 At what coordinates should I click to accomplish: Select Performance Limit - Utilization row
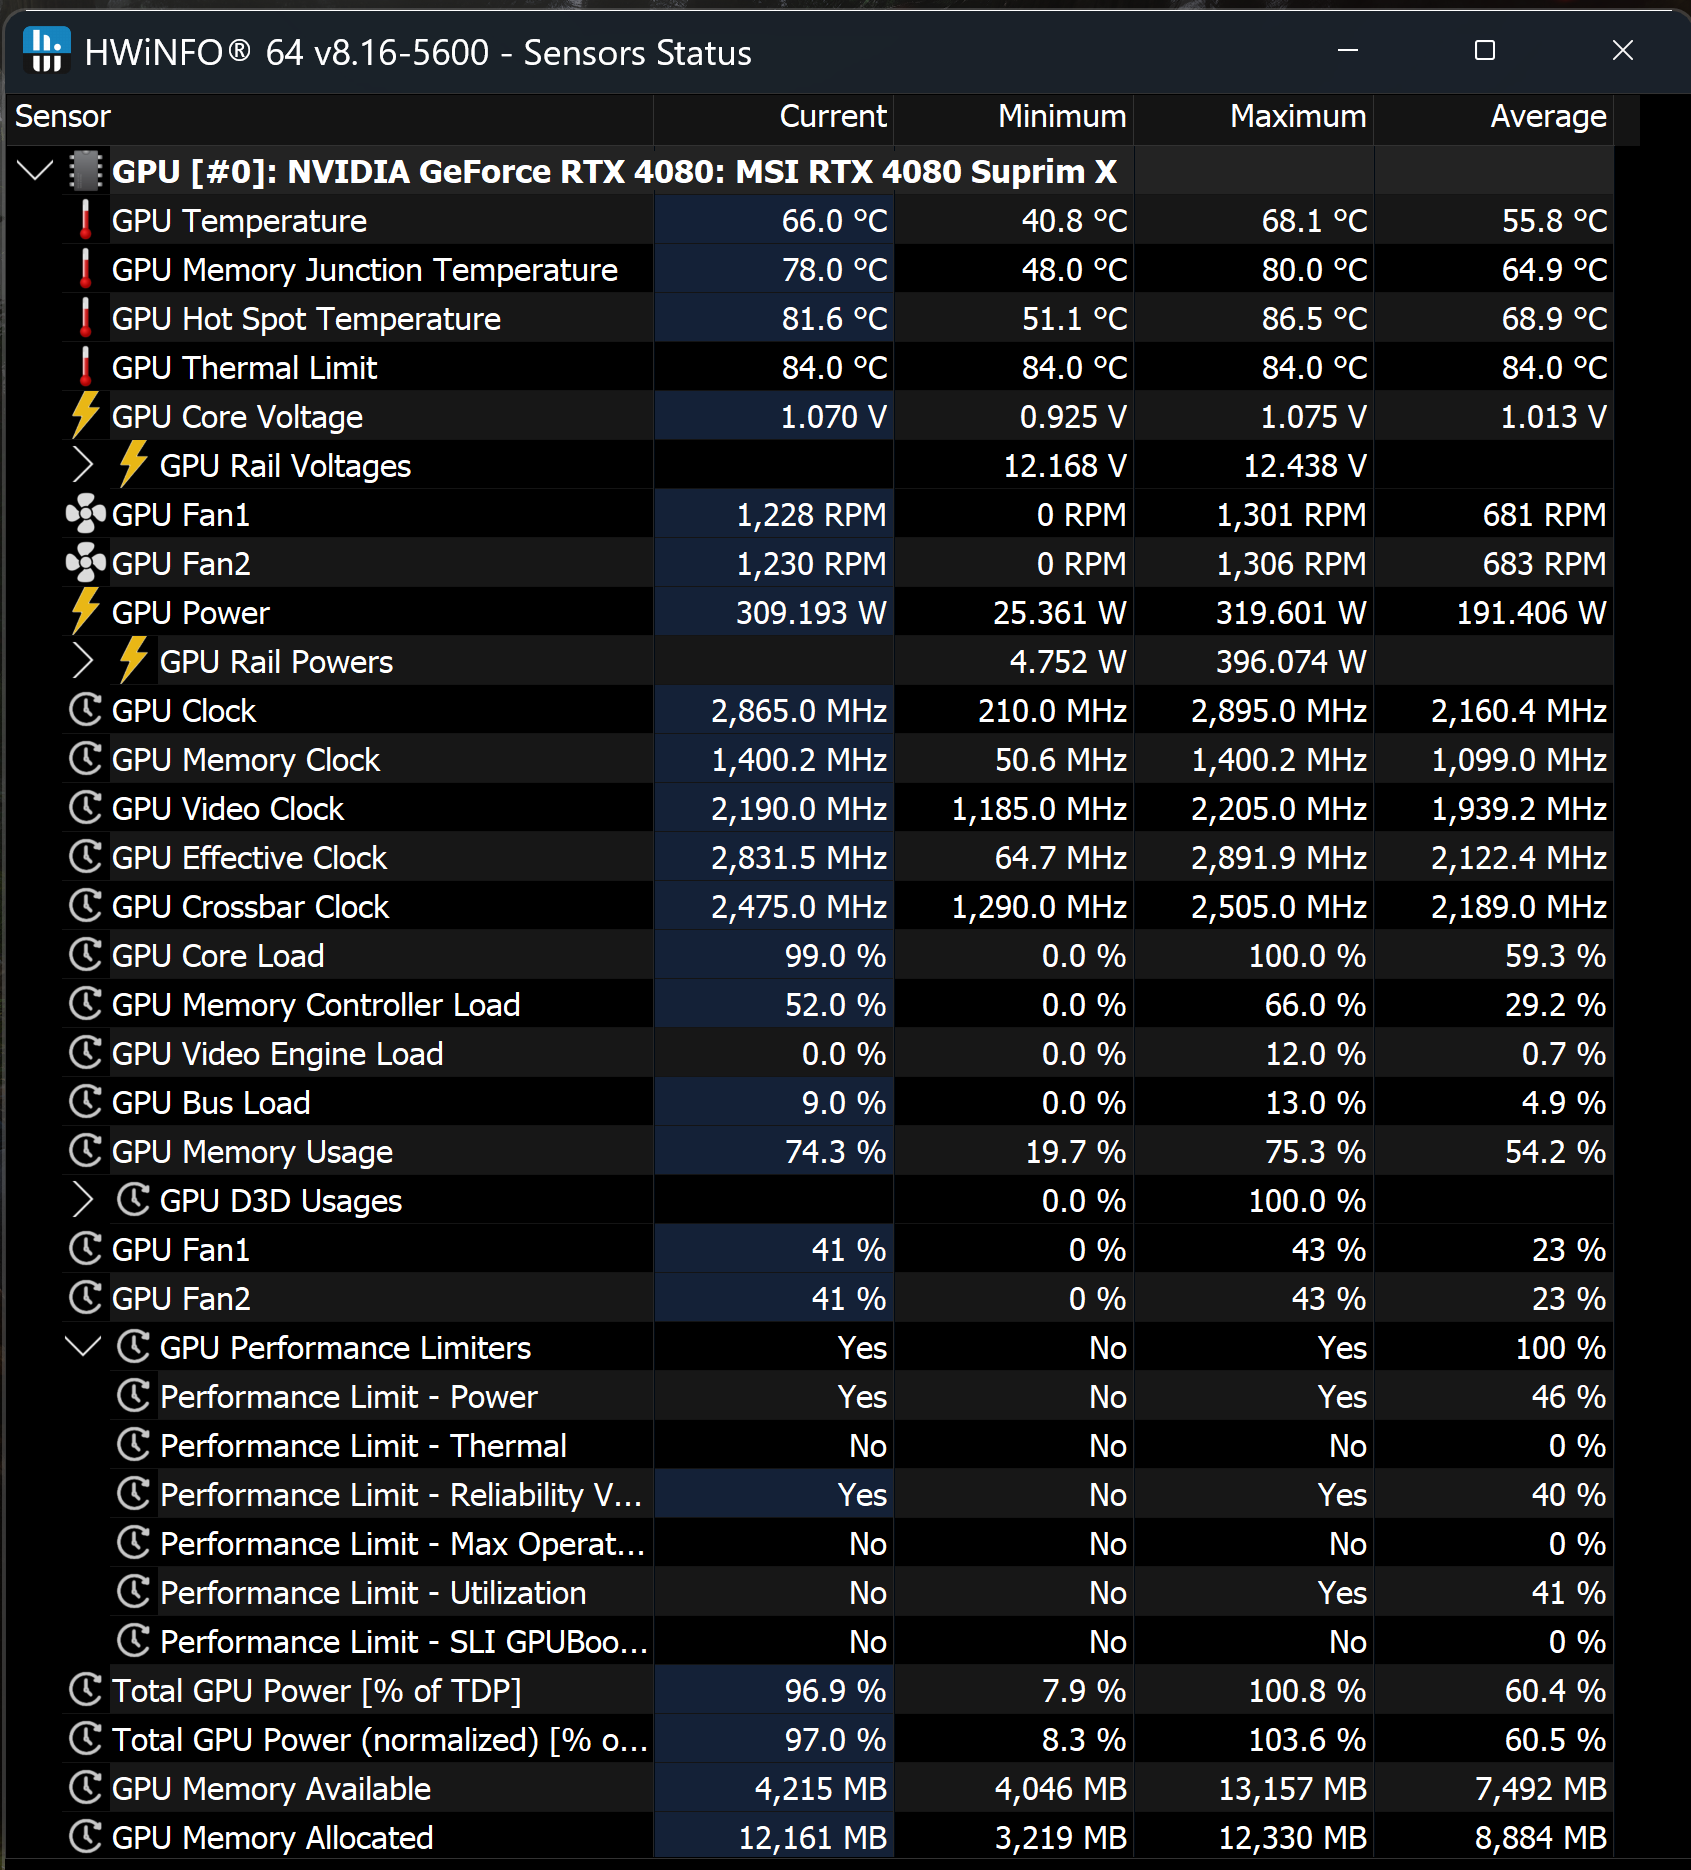373,1593
